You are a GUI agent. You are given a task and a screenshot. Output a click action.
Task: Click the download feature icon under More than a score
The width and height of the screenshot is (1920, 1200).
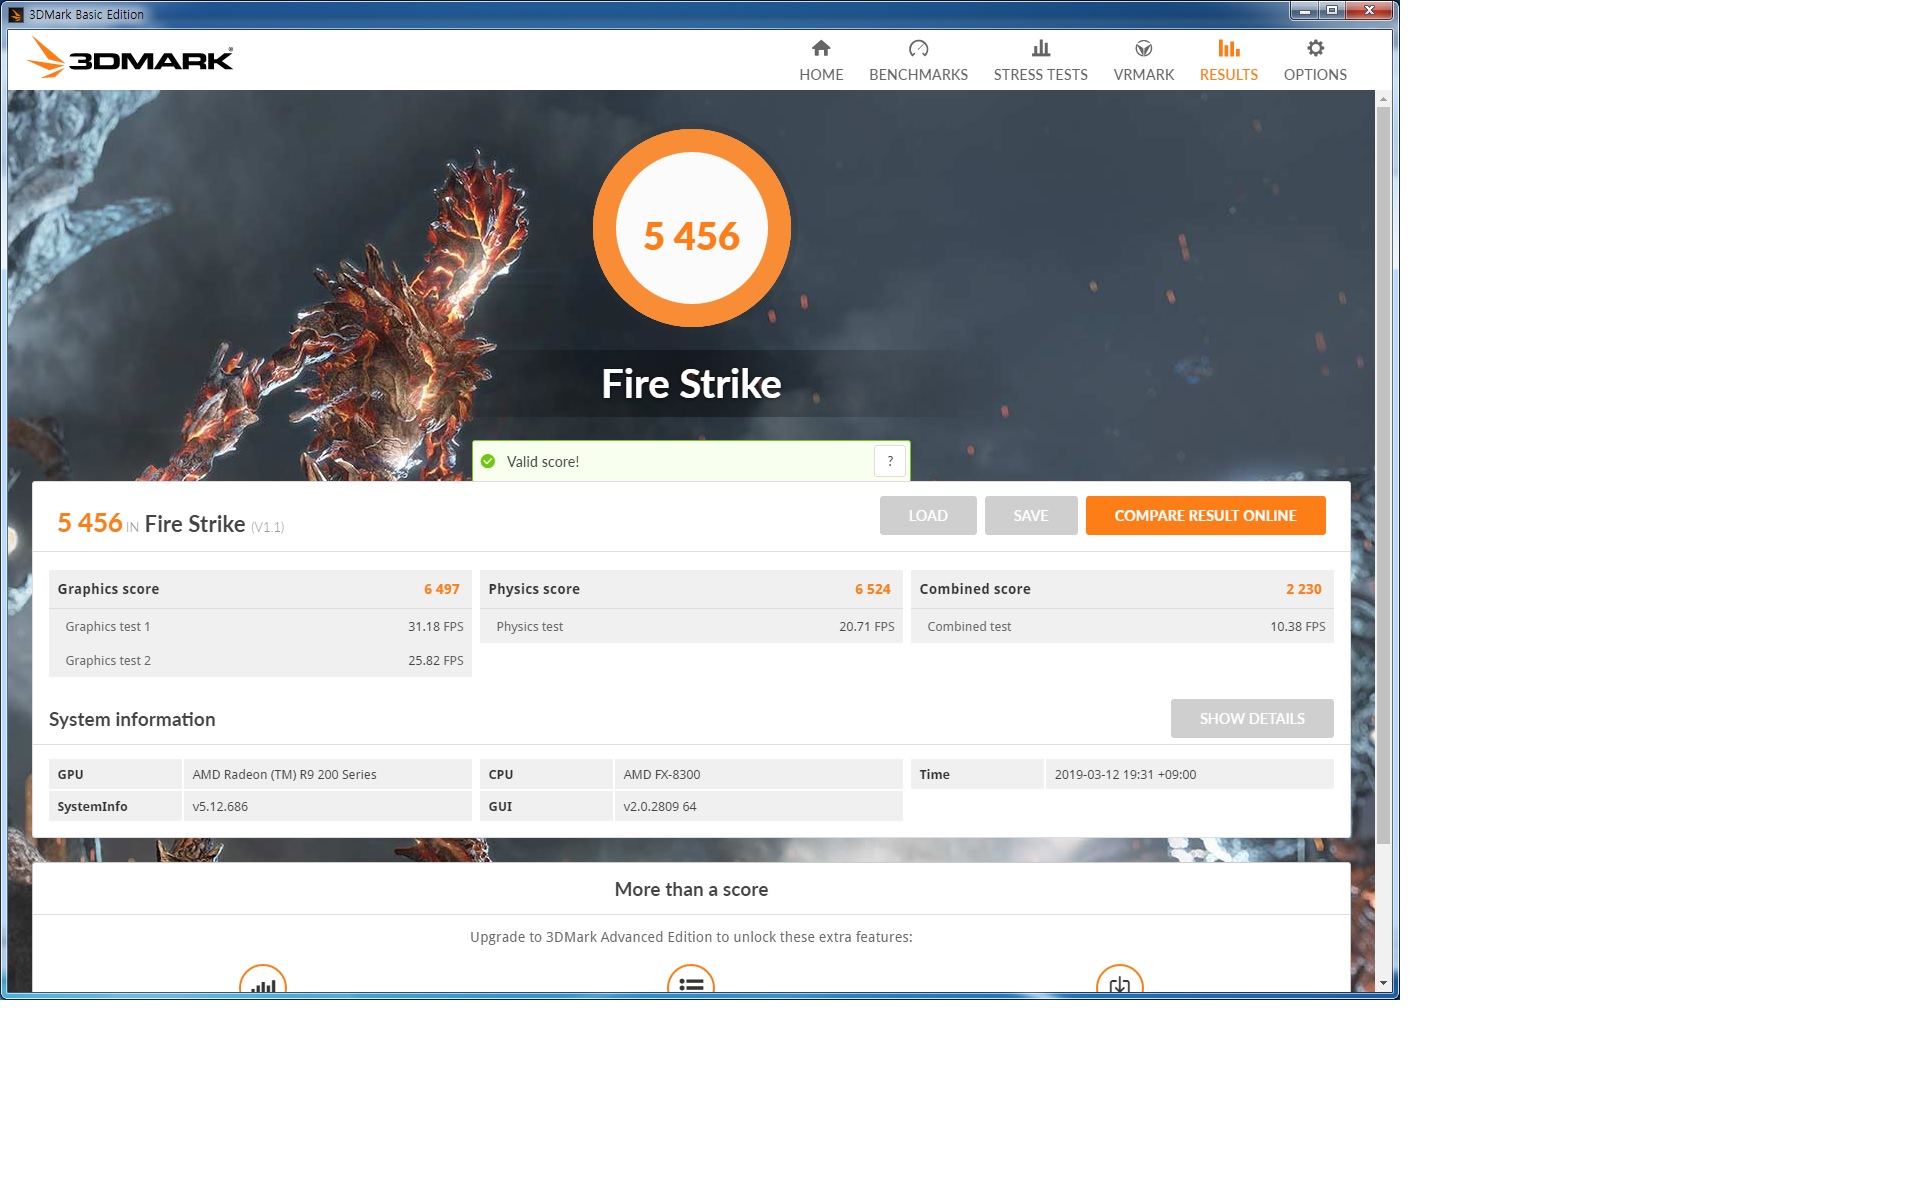coord(1120,980)
